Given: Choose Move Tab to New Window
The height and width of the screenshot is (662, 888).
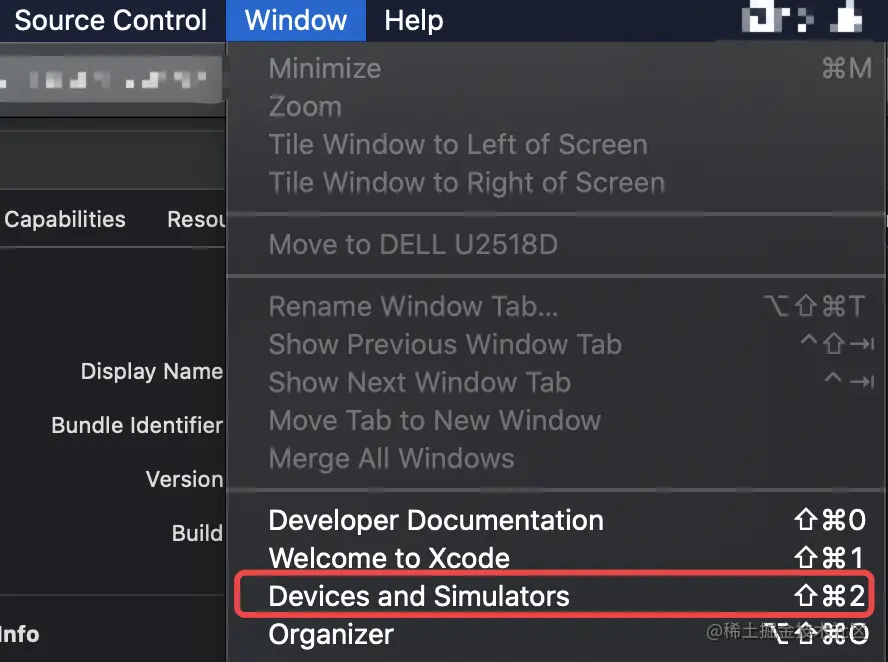Looking at the screenshot, I should [x=557, y=420].
